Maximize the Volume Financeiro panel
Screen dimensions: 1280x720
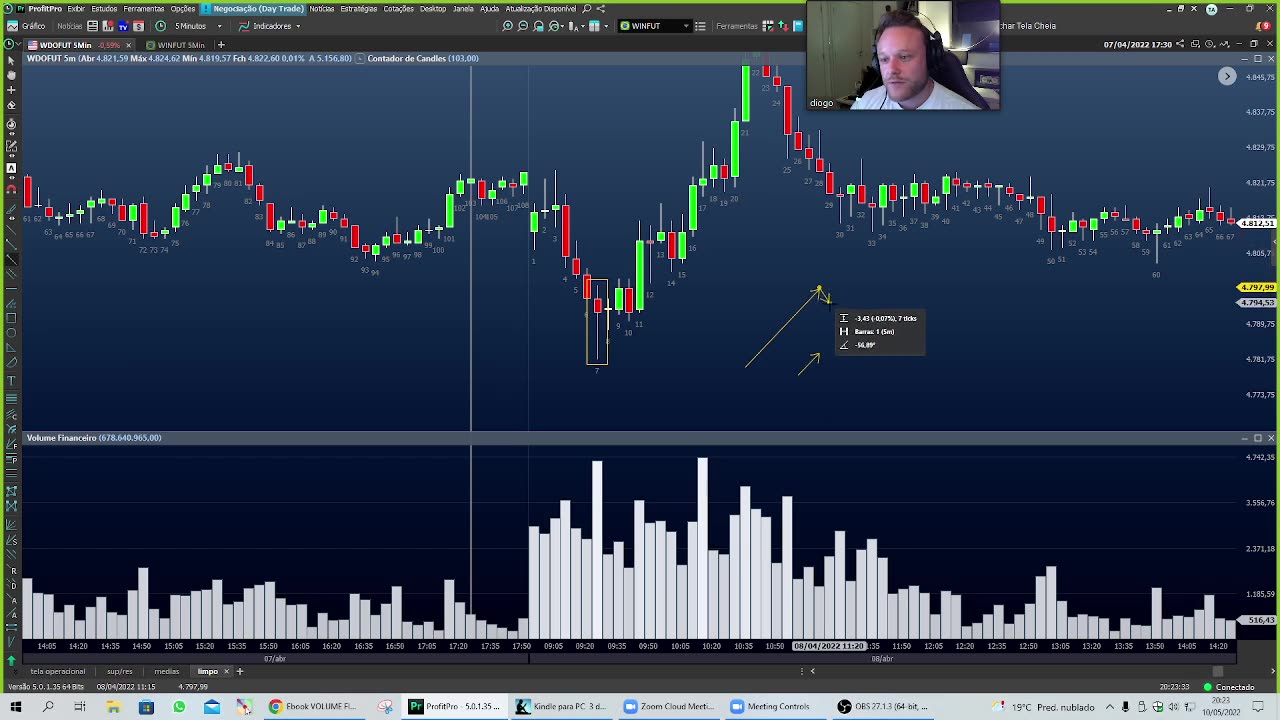point(1257,438)
